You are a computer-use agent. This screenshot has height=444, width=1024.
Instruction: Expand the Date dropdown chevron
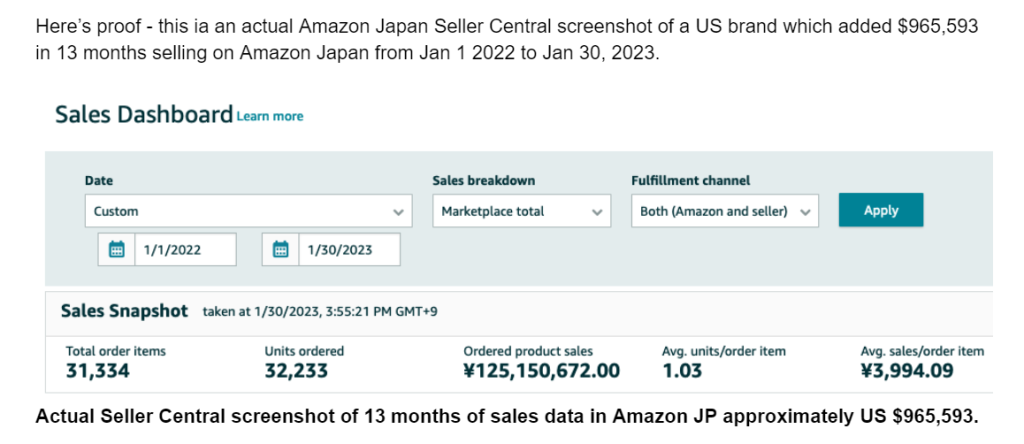pos(398,212)
